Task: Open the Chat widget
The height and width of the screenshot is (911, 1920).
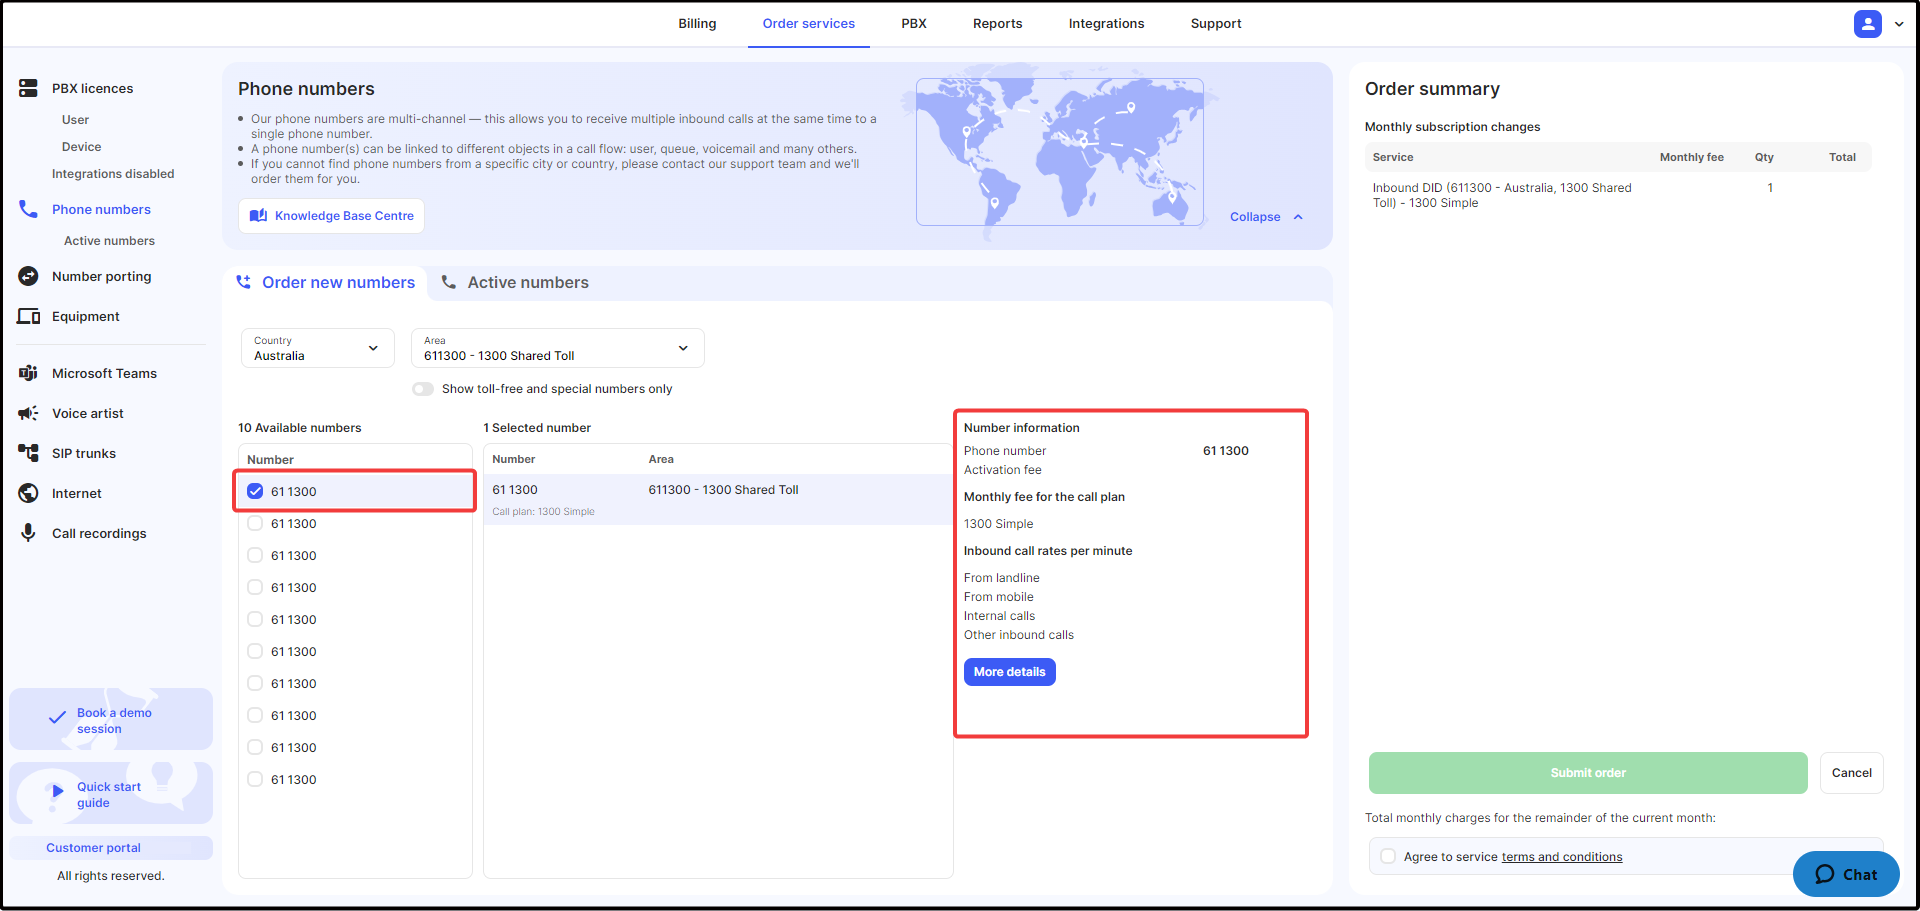Action: point(1845,874)
